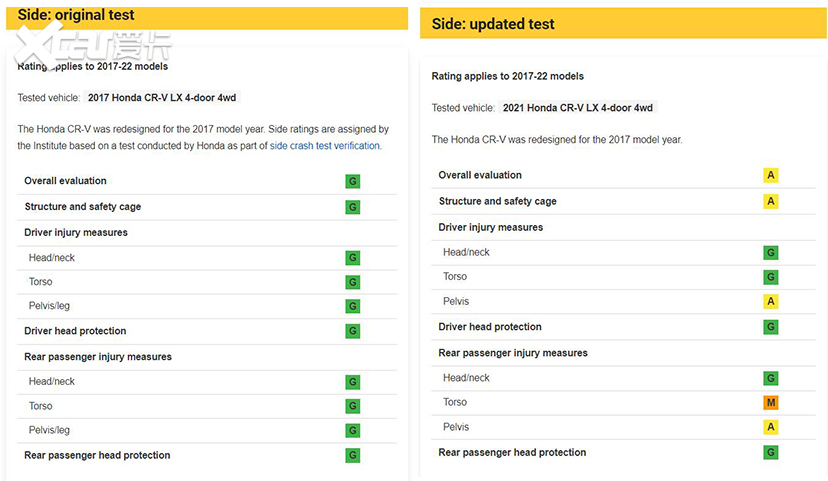Image resolution: width=828 pixels, height=481 pixels.
Task: Click driver Torso G rating in updated test
Action: (771, 277)
